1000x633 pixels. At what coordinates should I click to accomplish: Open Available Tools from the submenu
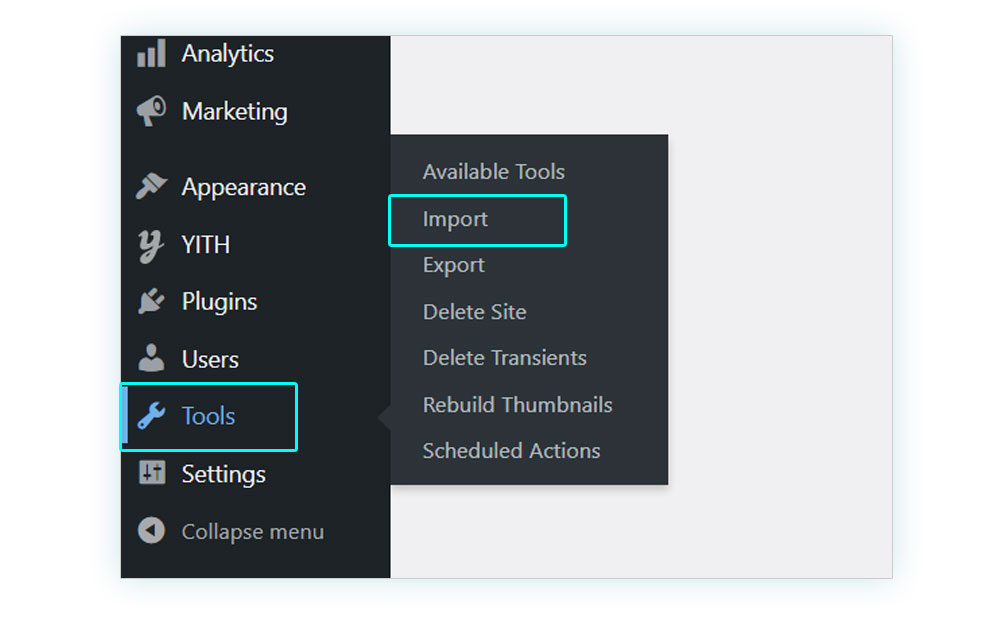(x=494, y=171)
